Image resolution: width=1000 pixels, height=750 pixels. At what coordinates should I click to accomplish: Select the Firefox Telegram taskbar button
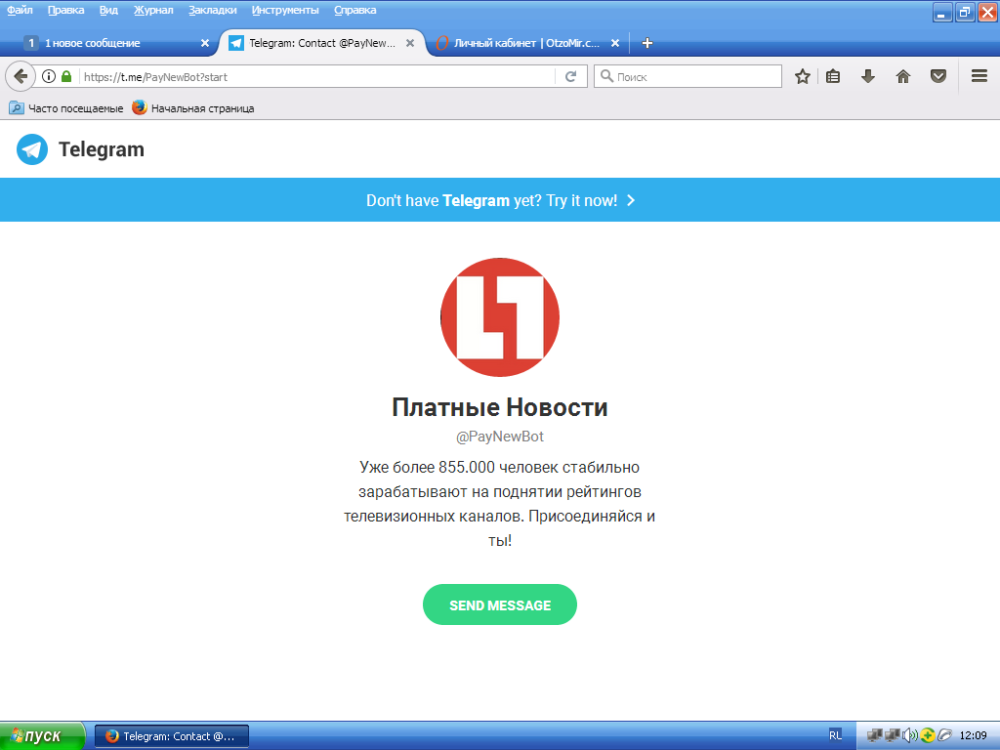pos(172,736)
